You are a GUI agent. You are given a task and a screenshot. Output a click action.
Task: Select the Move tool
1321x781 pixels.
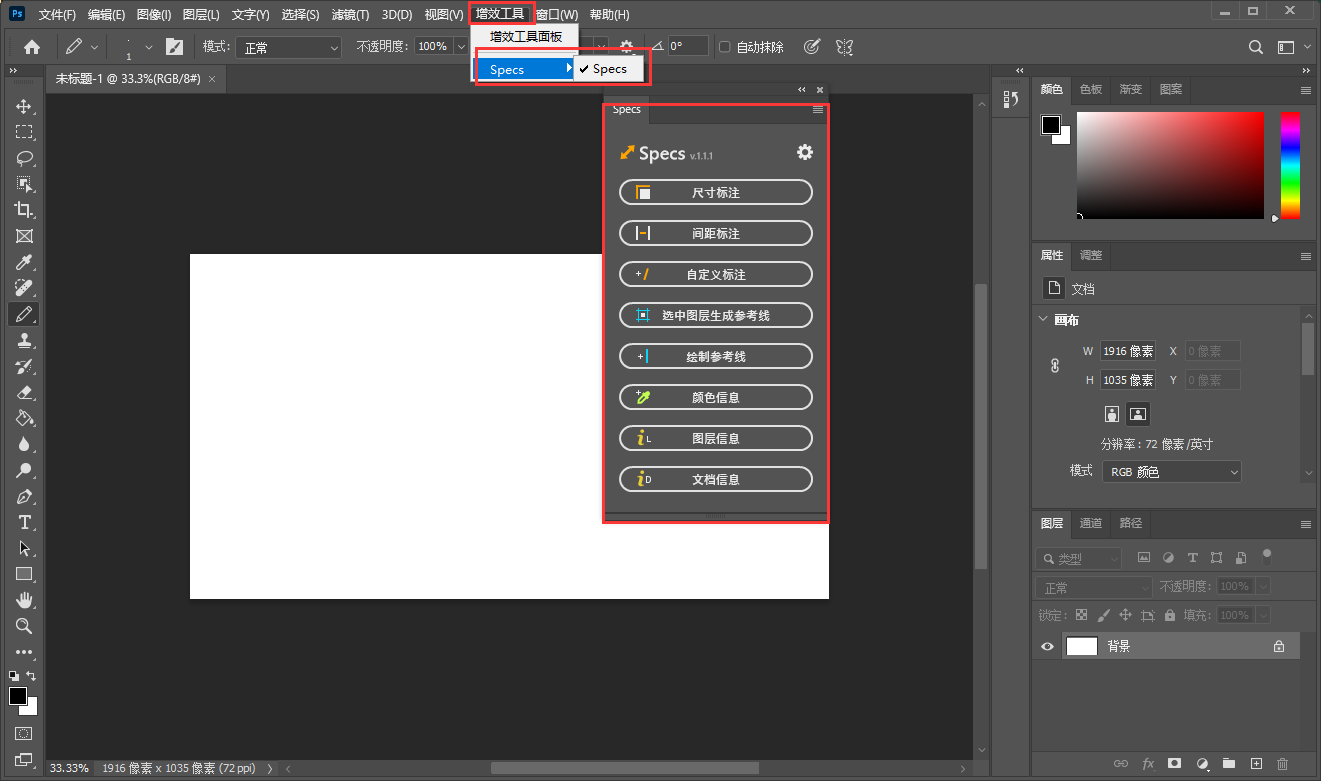pyautogui.click(x=24, y=107)
